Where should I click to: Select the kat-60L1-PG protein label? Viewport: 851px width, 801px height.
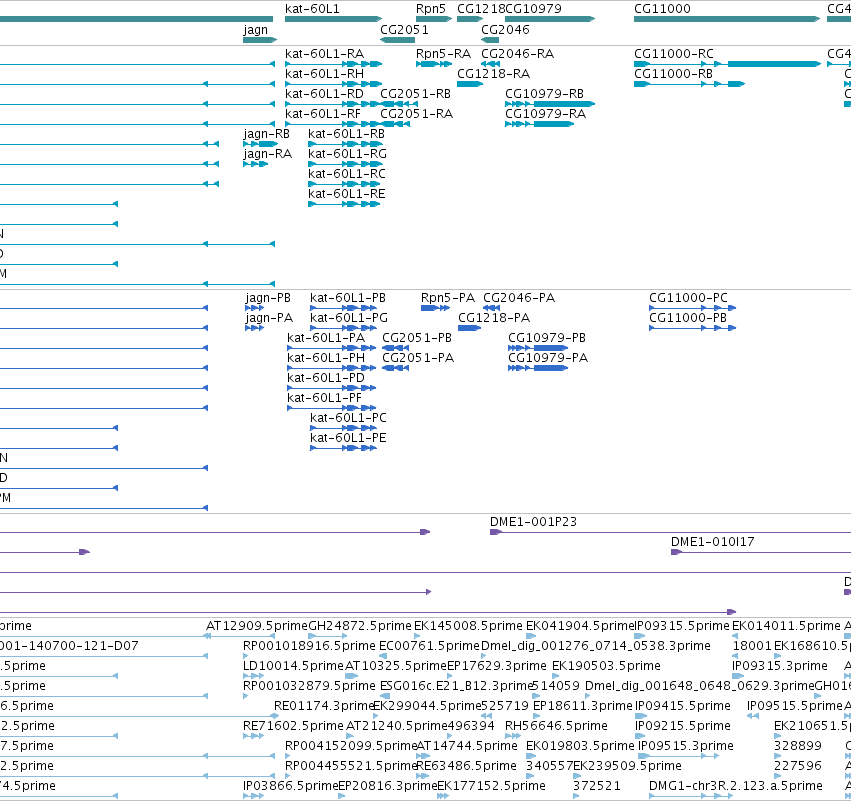click(349, 318)
